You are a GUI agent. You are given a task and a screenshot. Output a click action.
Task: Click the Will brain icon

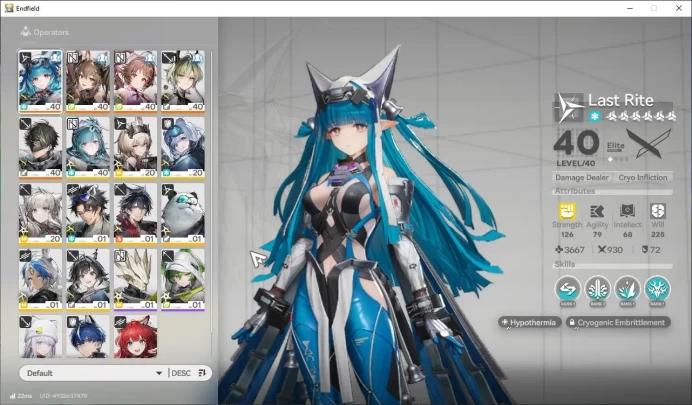tap(658, 211)
